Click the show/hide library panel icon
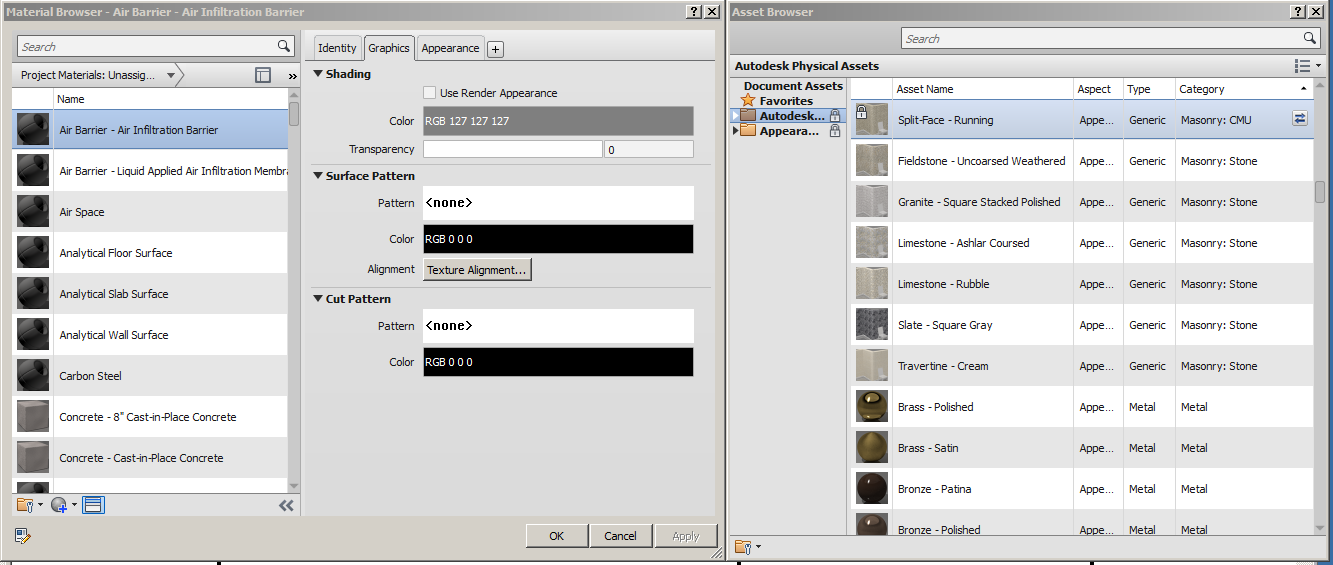 pos(263,75)
